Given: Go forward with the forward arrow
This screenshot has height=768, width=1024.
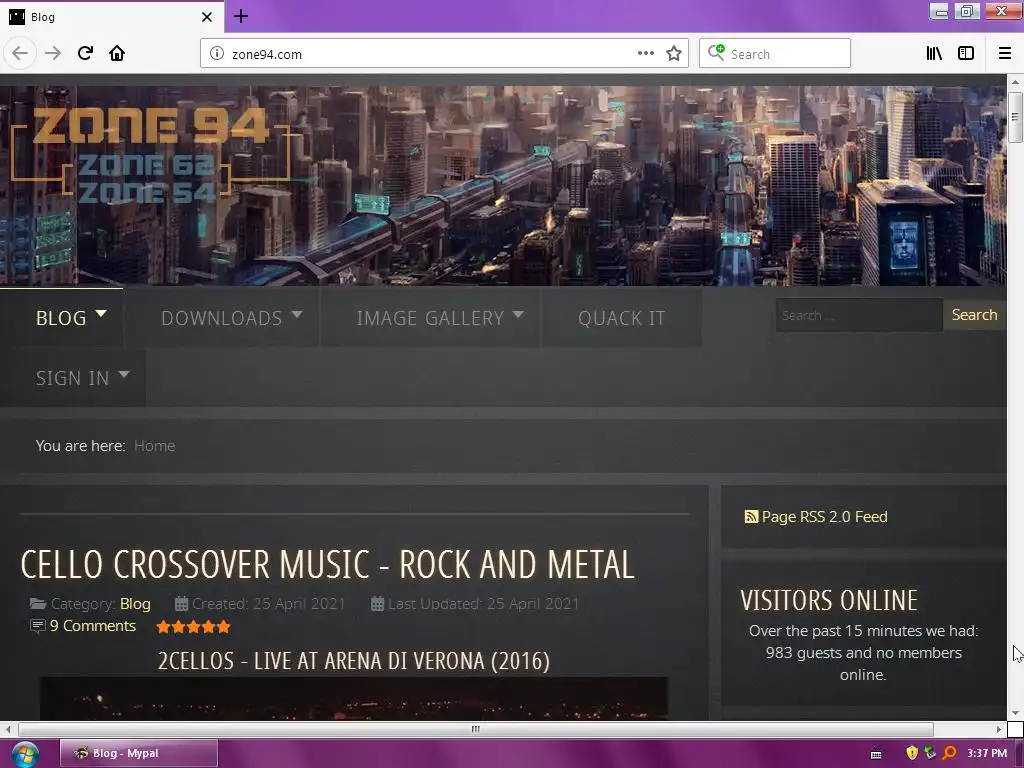Looking at the screenshot, I should click(x=53, y=54).
